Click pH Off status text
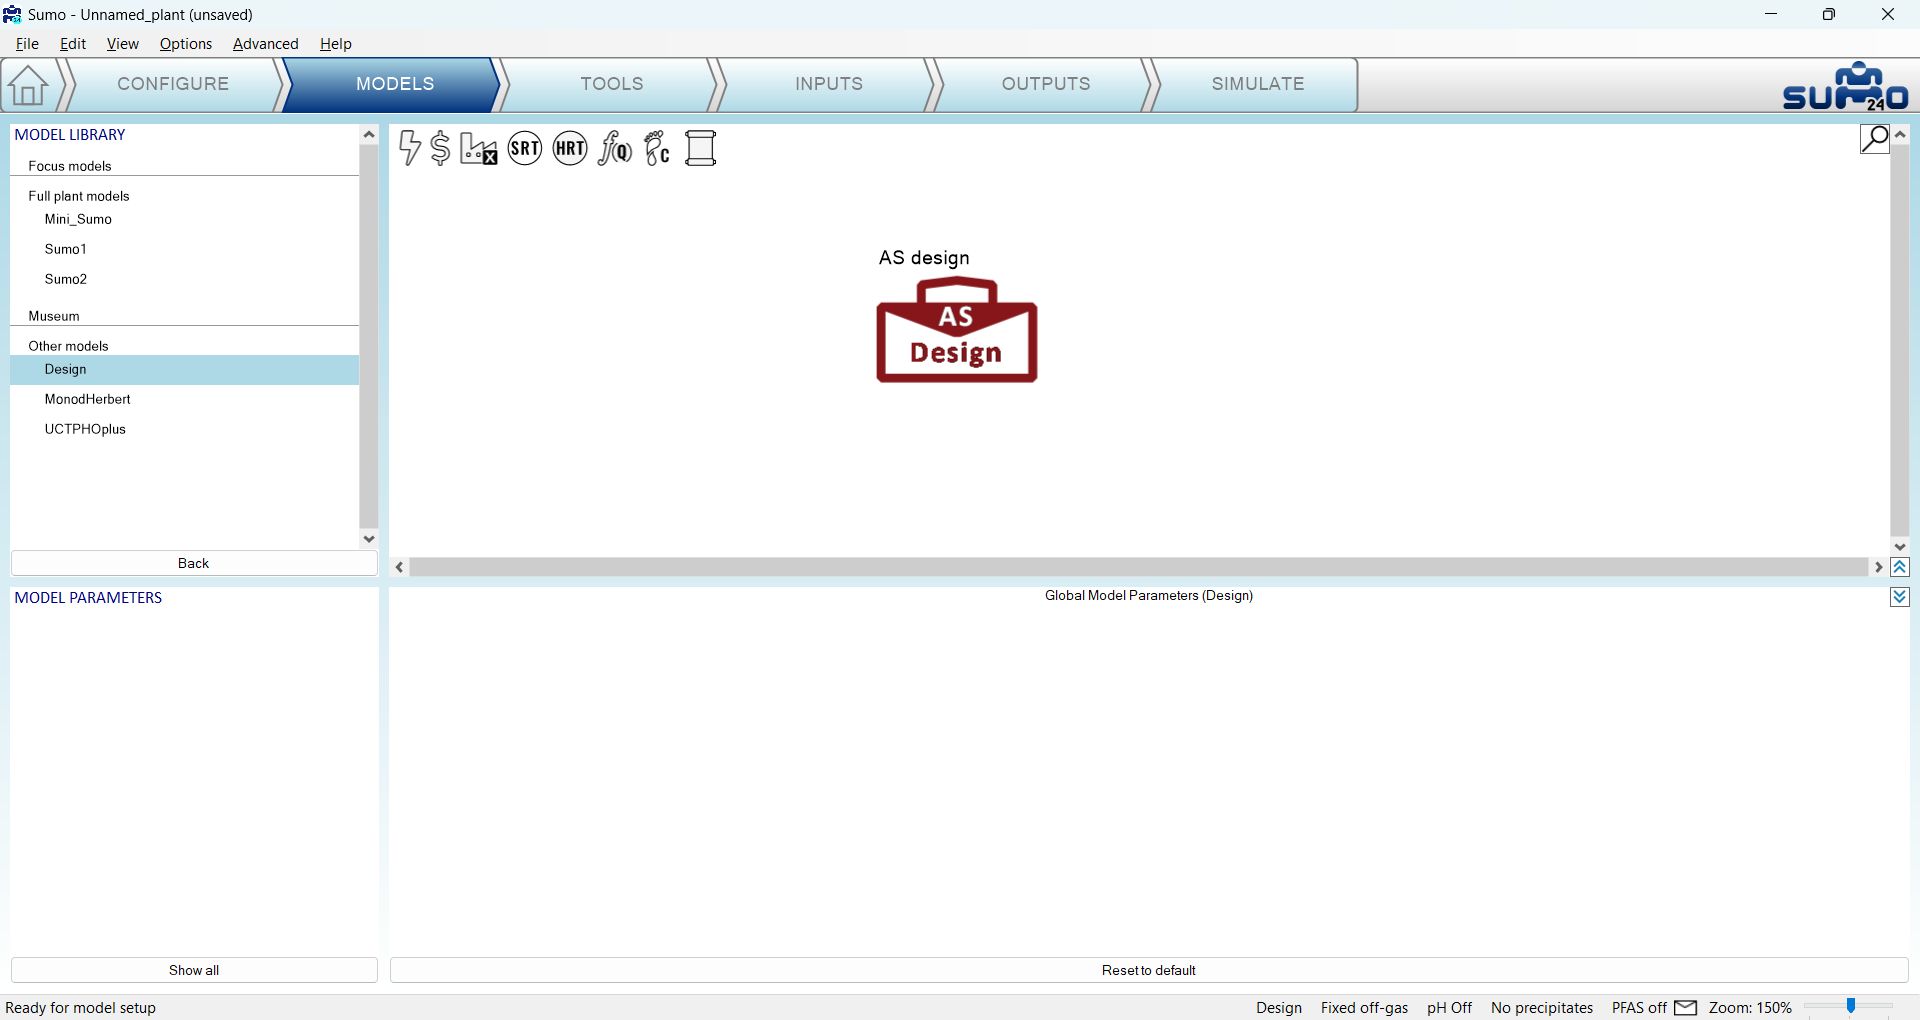Image resolution: width=1920 pixels, height=1020 pixels. click(1449, 1008)
